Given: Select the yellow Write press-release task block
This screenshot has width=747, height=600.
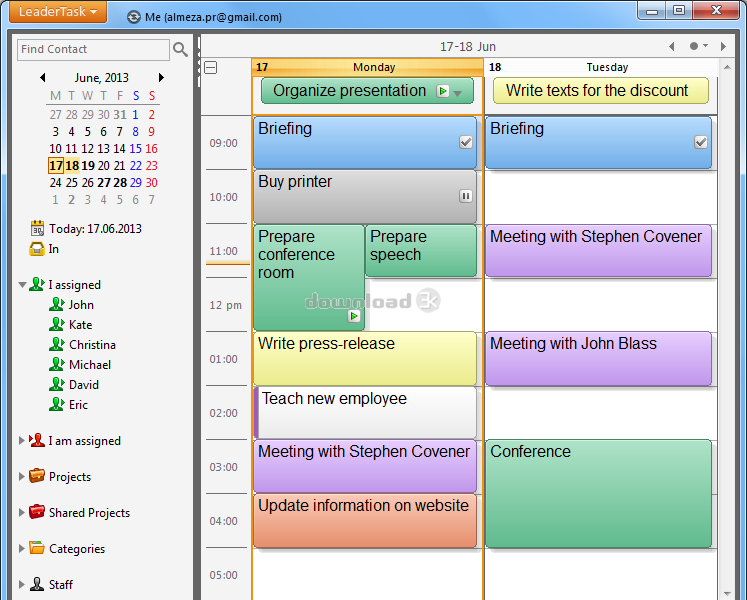Looking at the screenshot, I should [364, 359].
